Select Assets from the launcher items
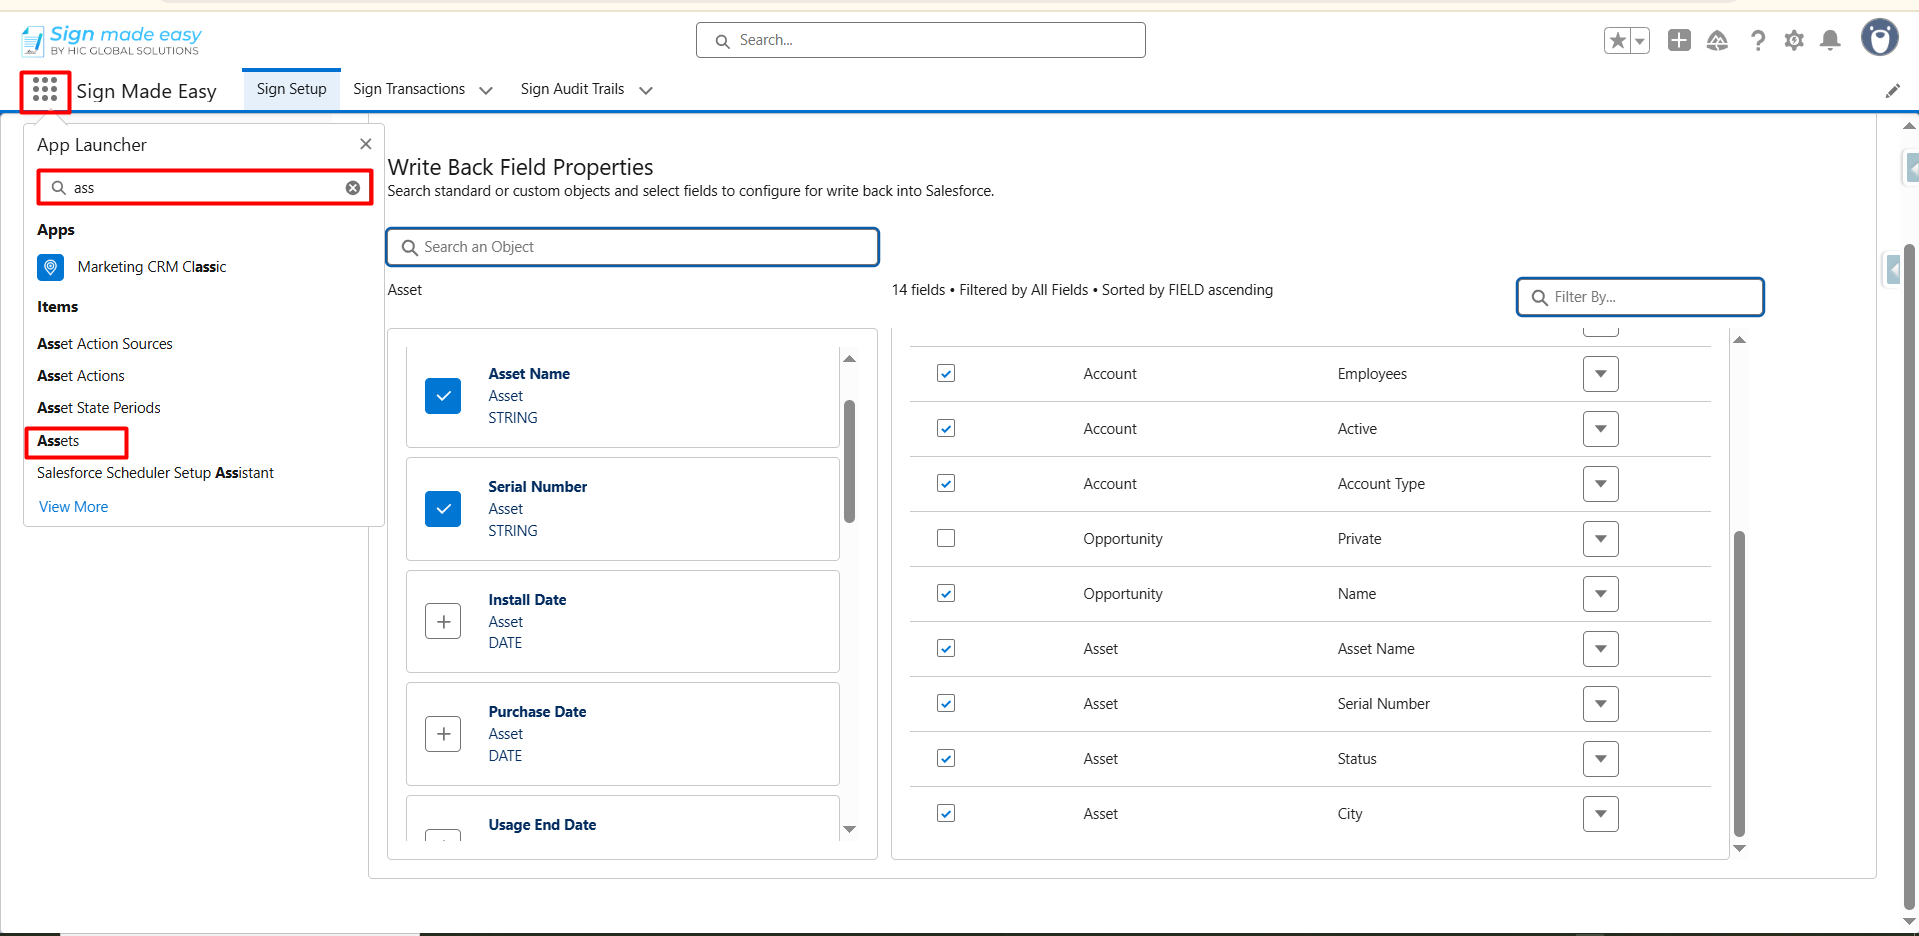The height and width of the screenshot is (936, 1919). (x=59, y=441)
